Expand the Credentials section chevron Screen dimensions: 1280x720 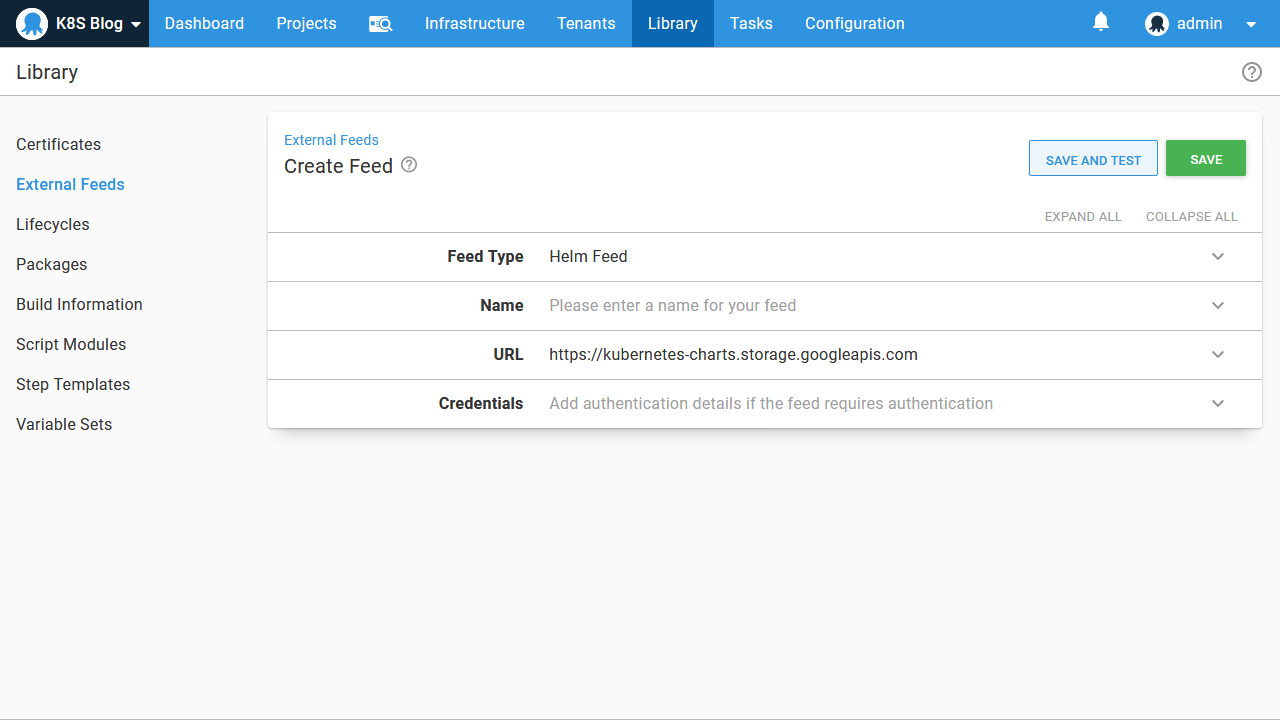click(1218, 403)
